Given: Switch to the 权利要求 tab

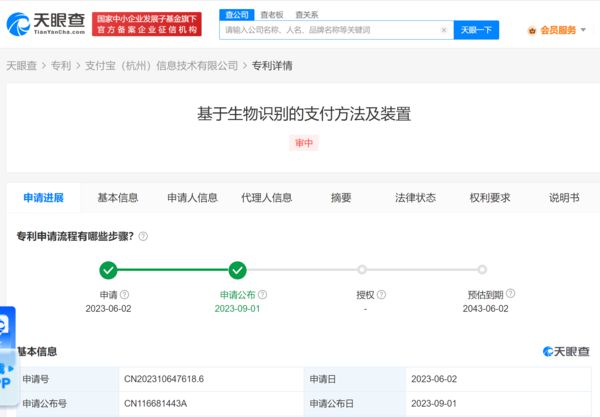Looking at the screenshot, I should [490, 198].
